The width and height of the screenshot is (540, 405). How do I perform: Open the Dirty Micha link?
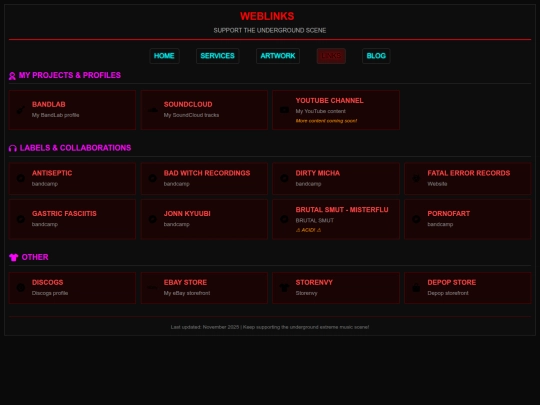336,178
